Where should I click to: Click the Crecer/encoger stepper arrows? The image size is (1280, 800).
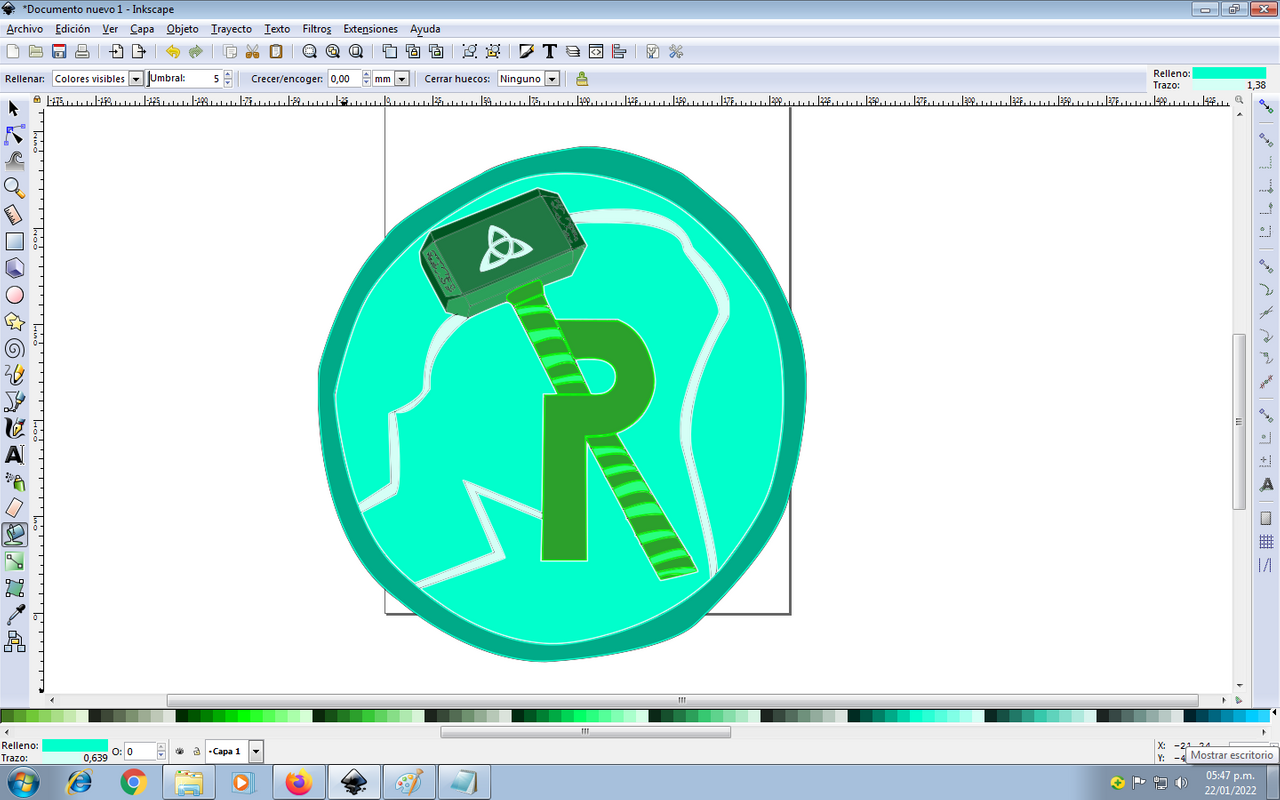pos(366,78)
